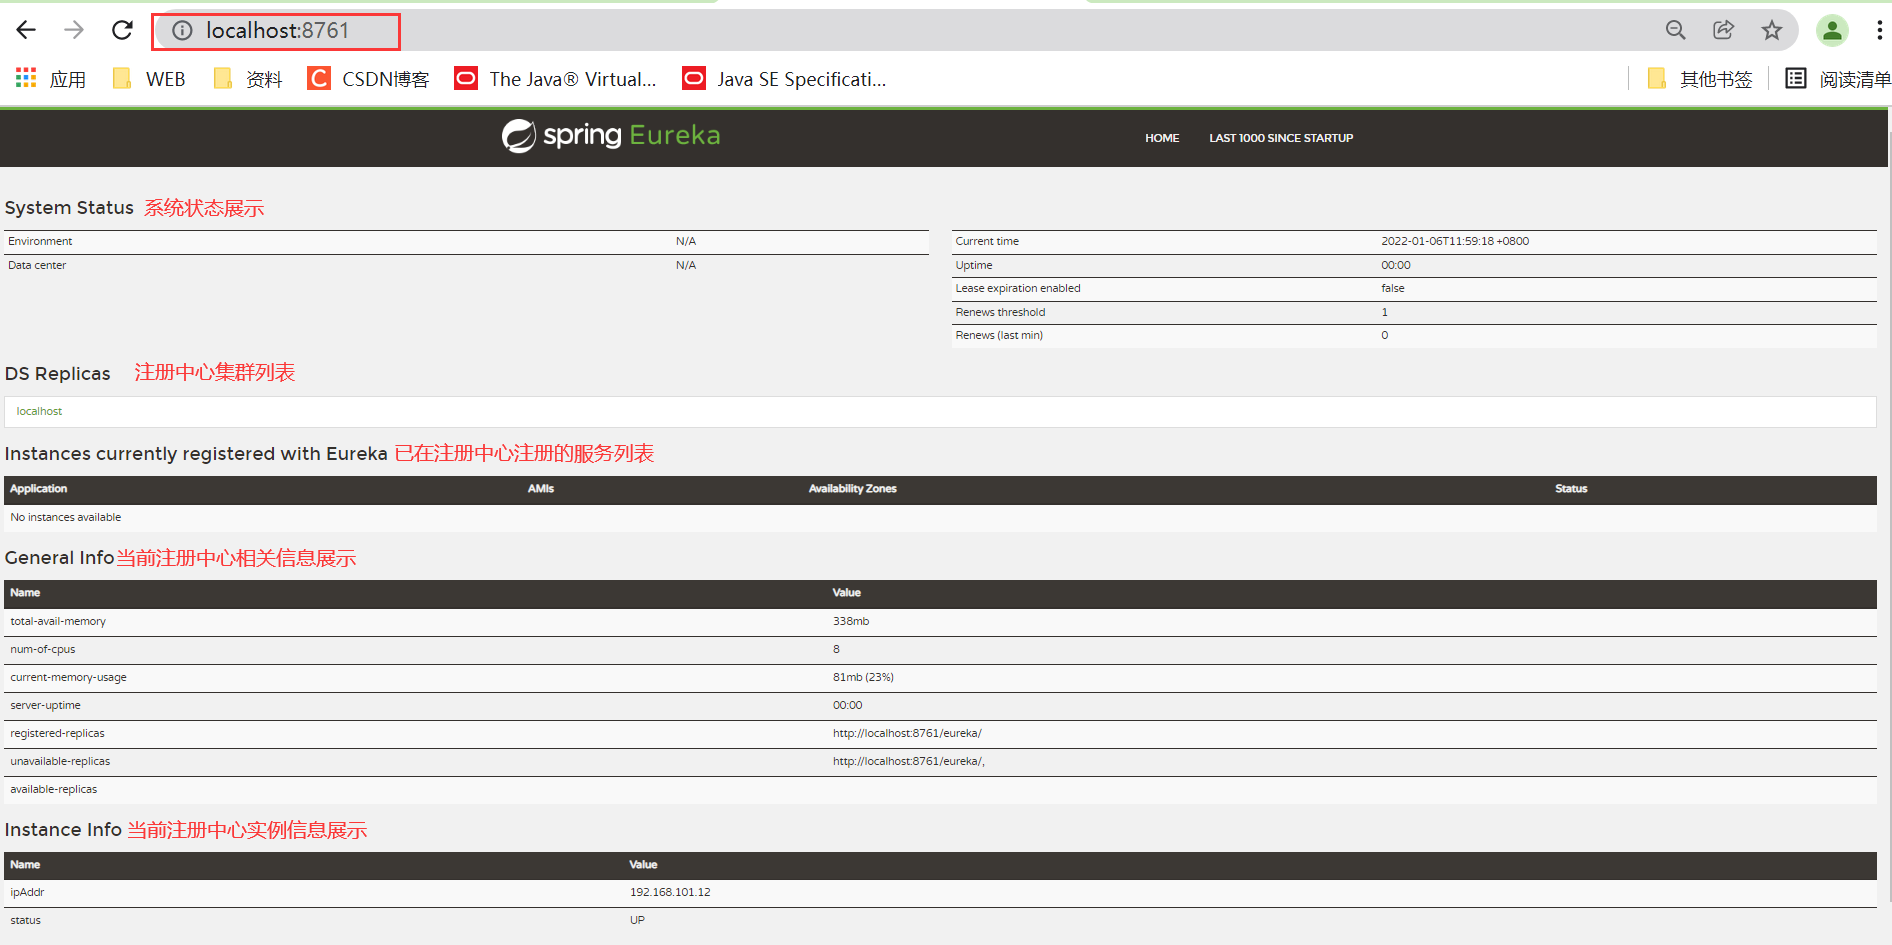1892x945 pixels.
Task: Open The Java Virtual Machine bookmark
Action: coord(556,79)
